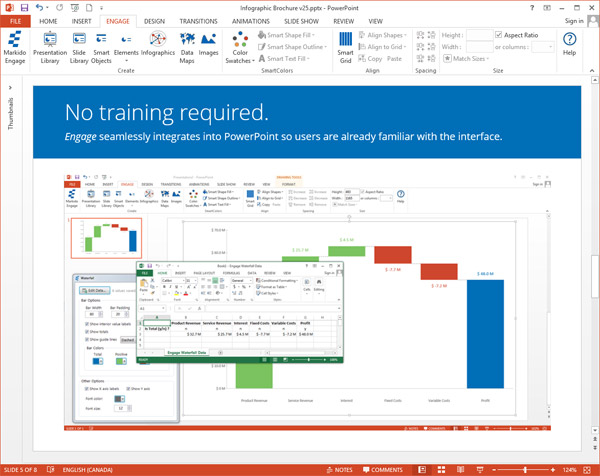Open the 'or columns' combo box
Image resolution: width=600 pixels, height=476 pixels.
pos(543,47)
